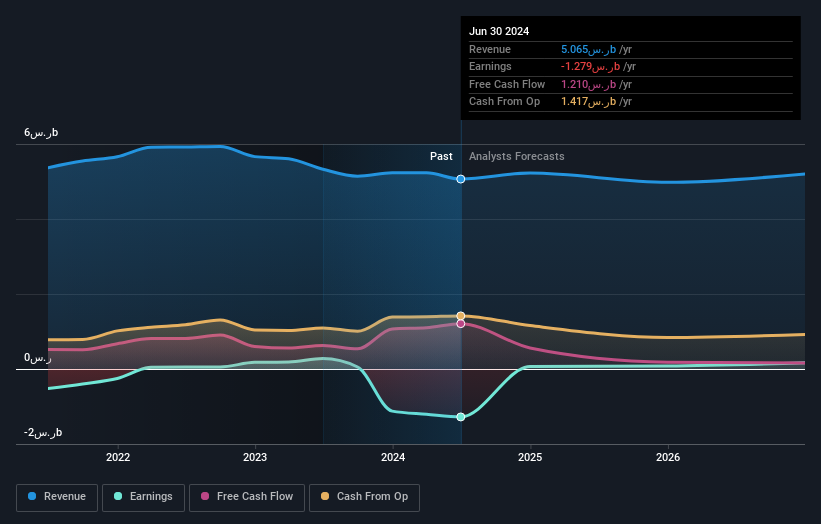The width and height of the screenshot is (821, 524).
Task: Click the 0 y-axis label
Action: (x=38, y=358)
